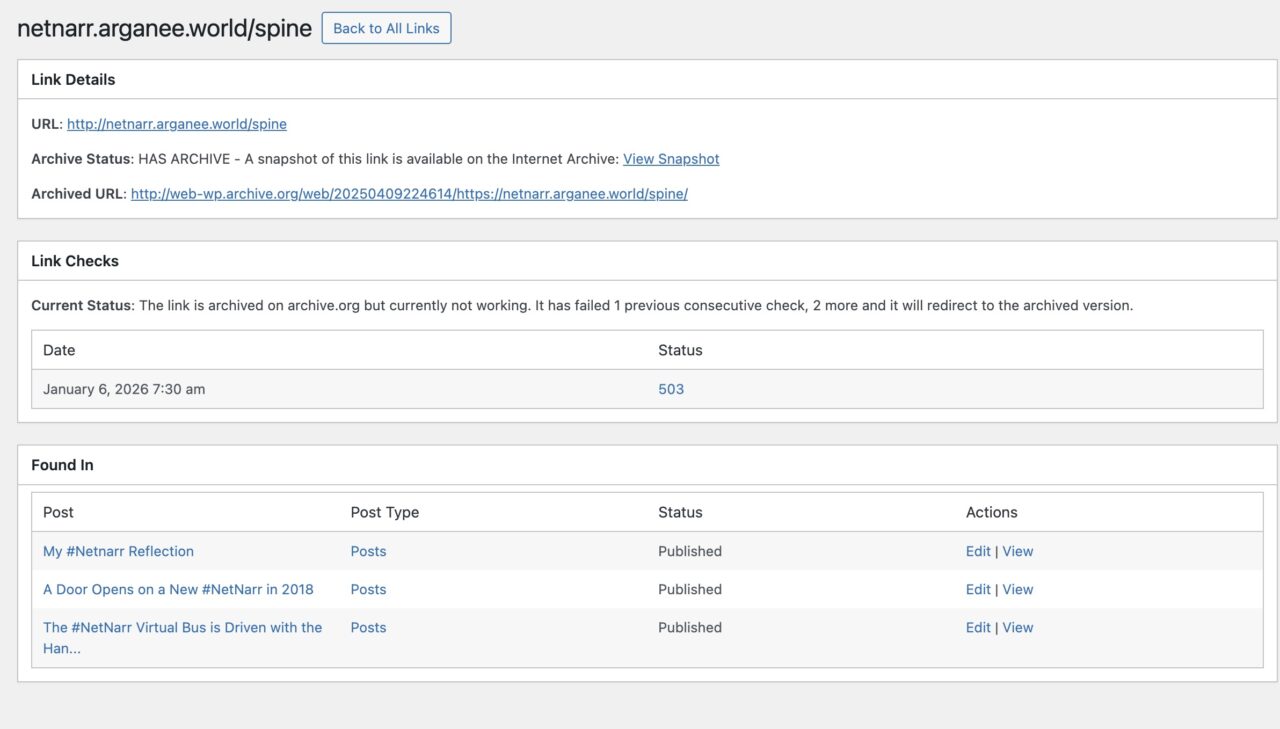Open the netnarr.arganee.world/spine URL link
1280x729 pixels.
pyautogui.click(x=176, y=124)
